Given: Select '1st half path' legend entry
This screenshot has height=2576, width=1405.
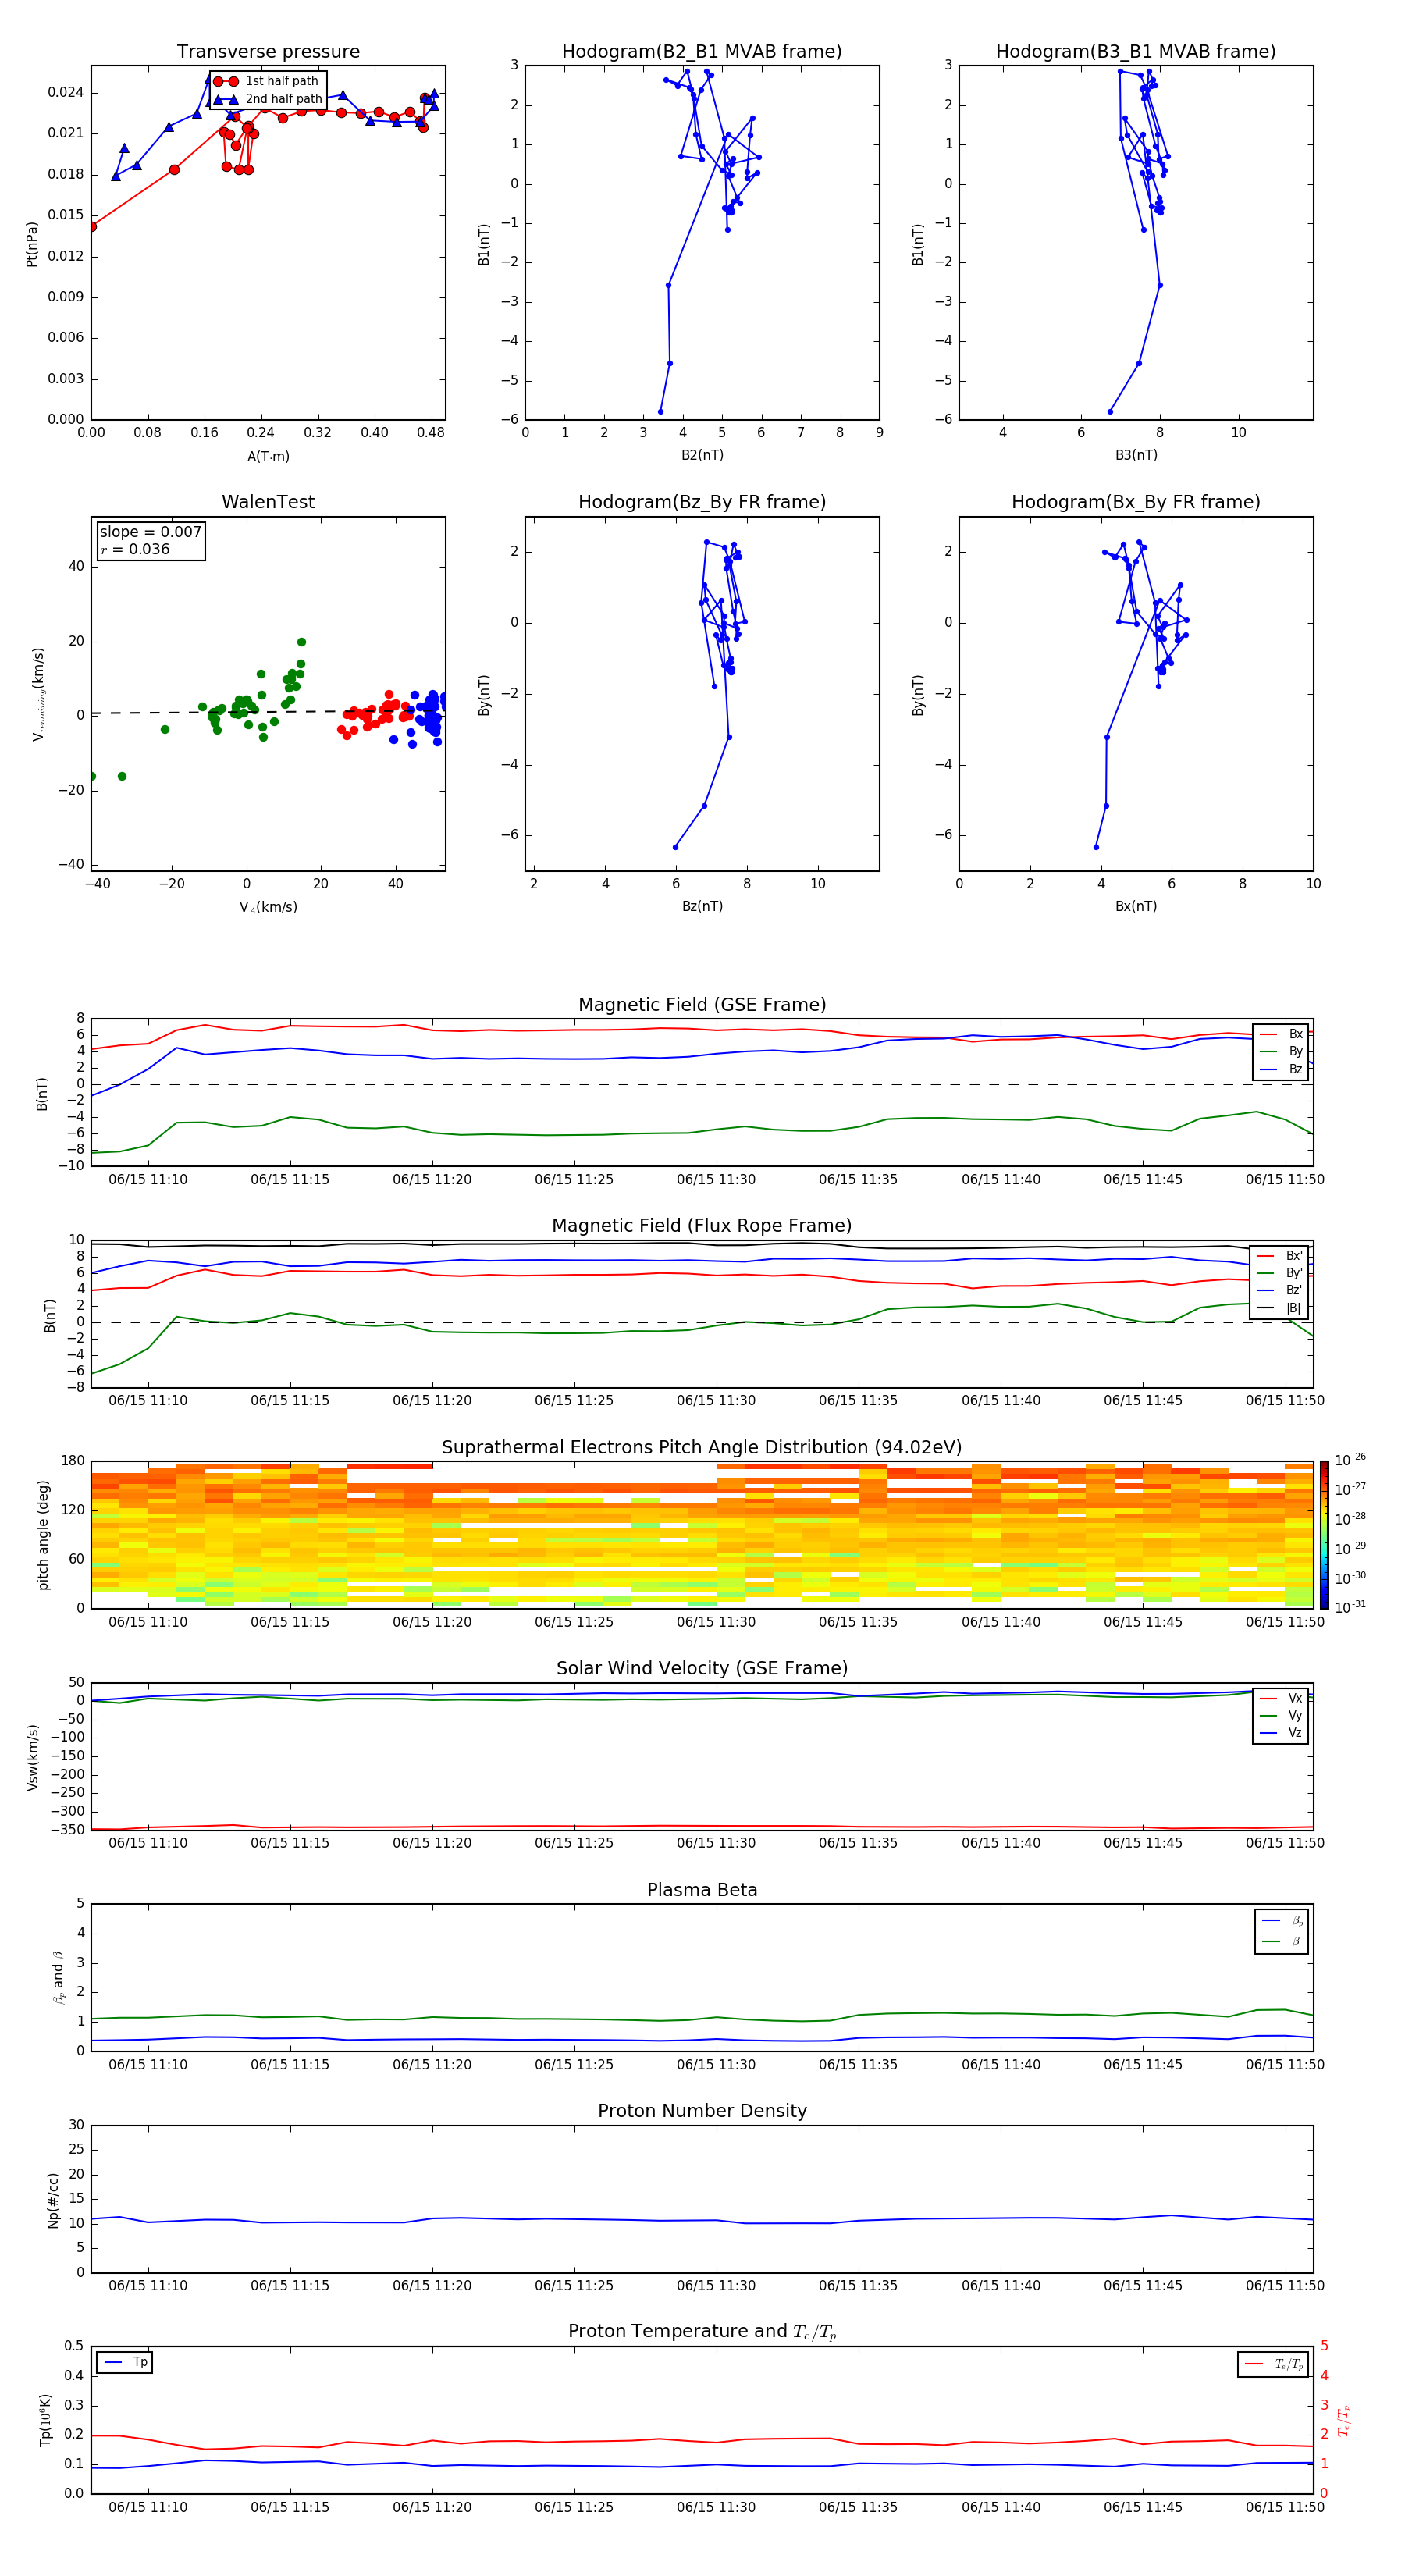Looking at the screenshot, I should 266,81.
